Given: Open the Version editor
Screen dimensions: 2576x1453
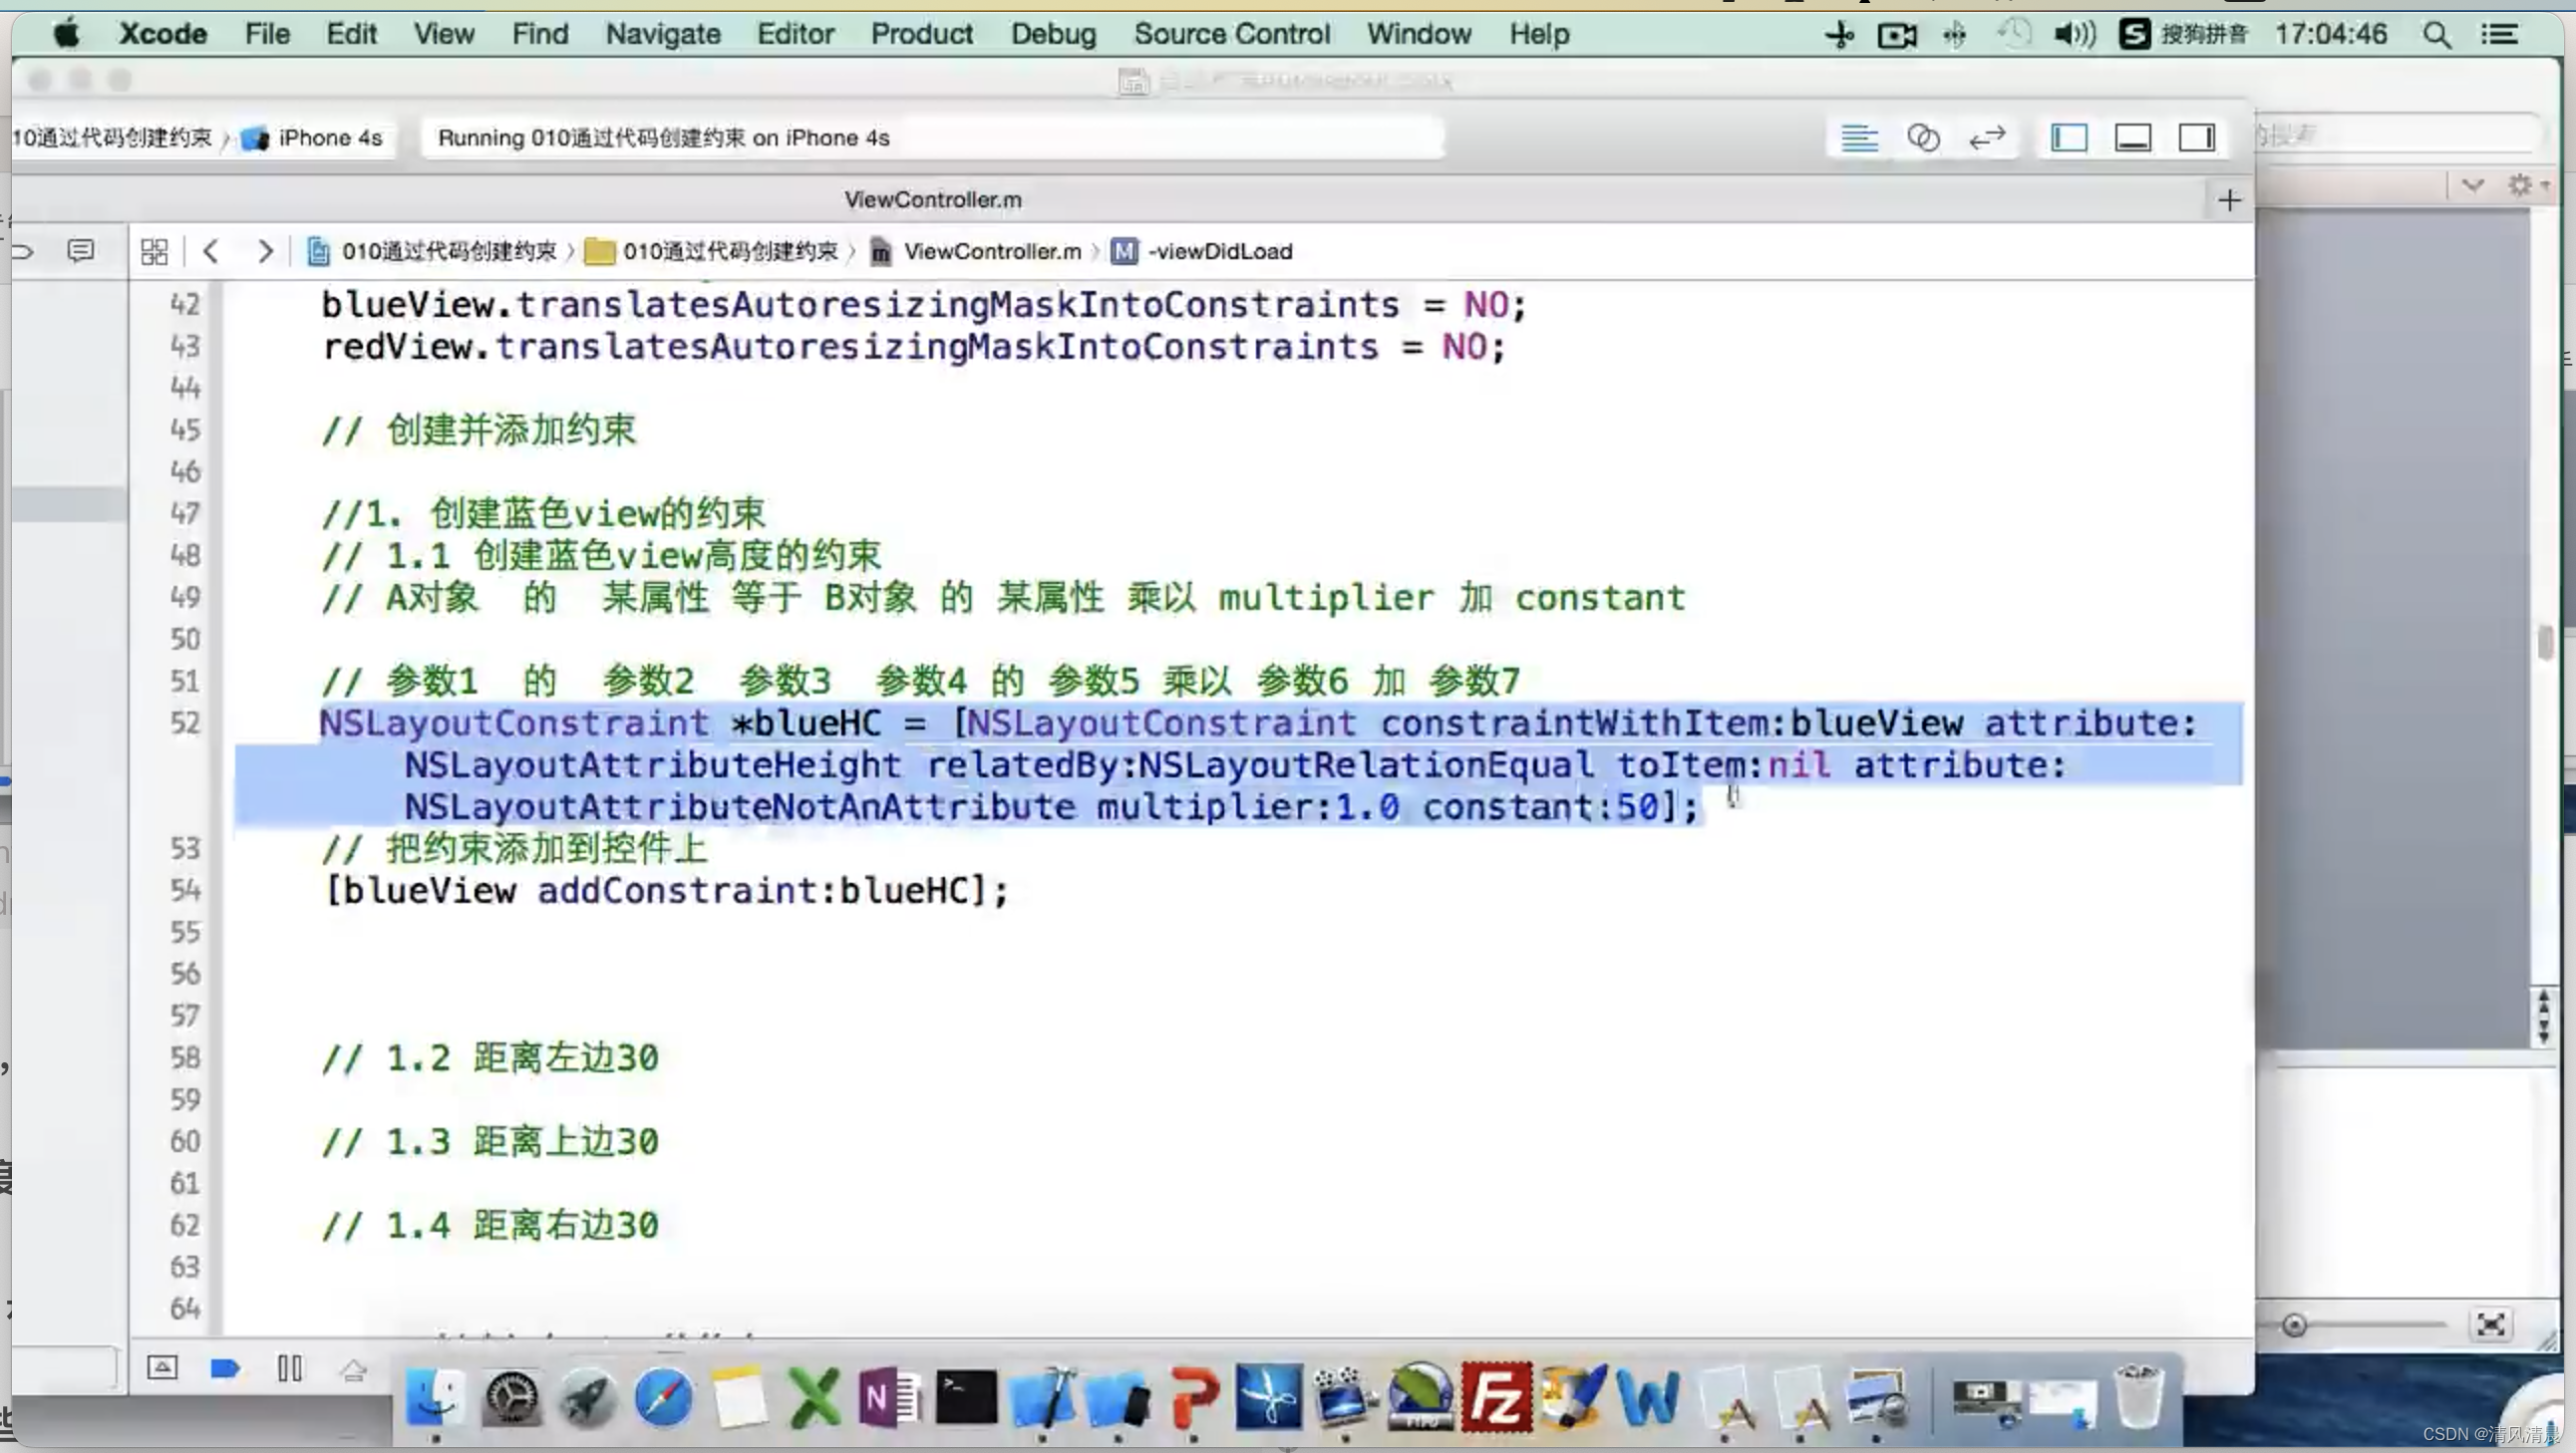Looking at the screenshot, I should (x=1987, y=137).
